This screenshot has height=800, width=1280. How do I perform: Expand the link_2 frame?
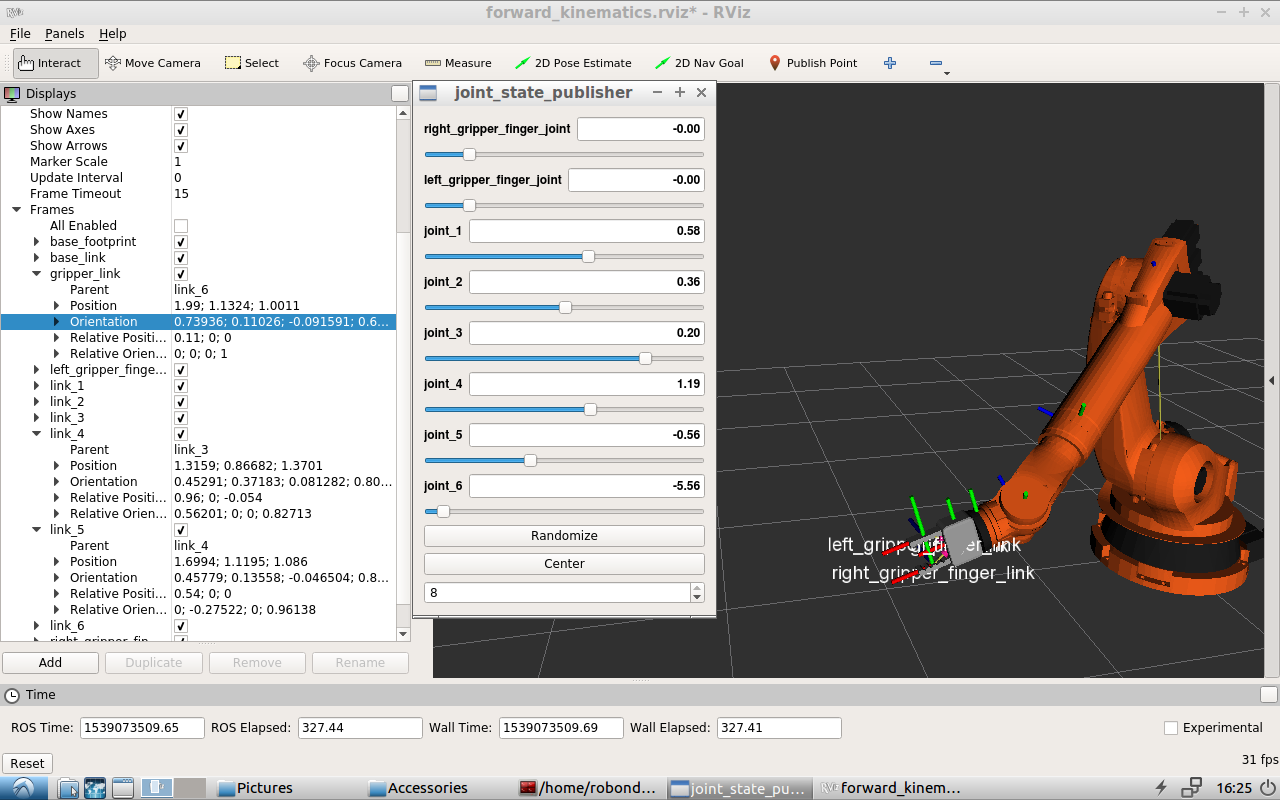36,402
